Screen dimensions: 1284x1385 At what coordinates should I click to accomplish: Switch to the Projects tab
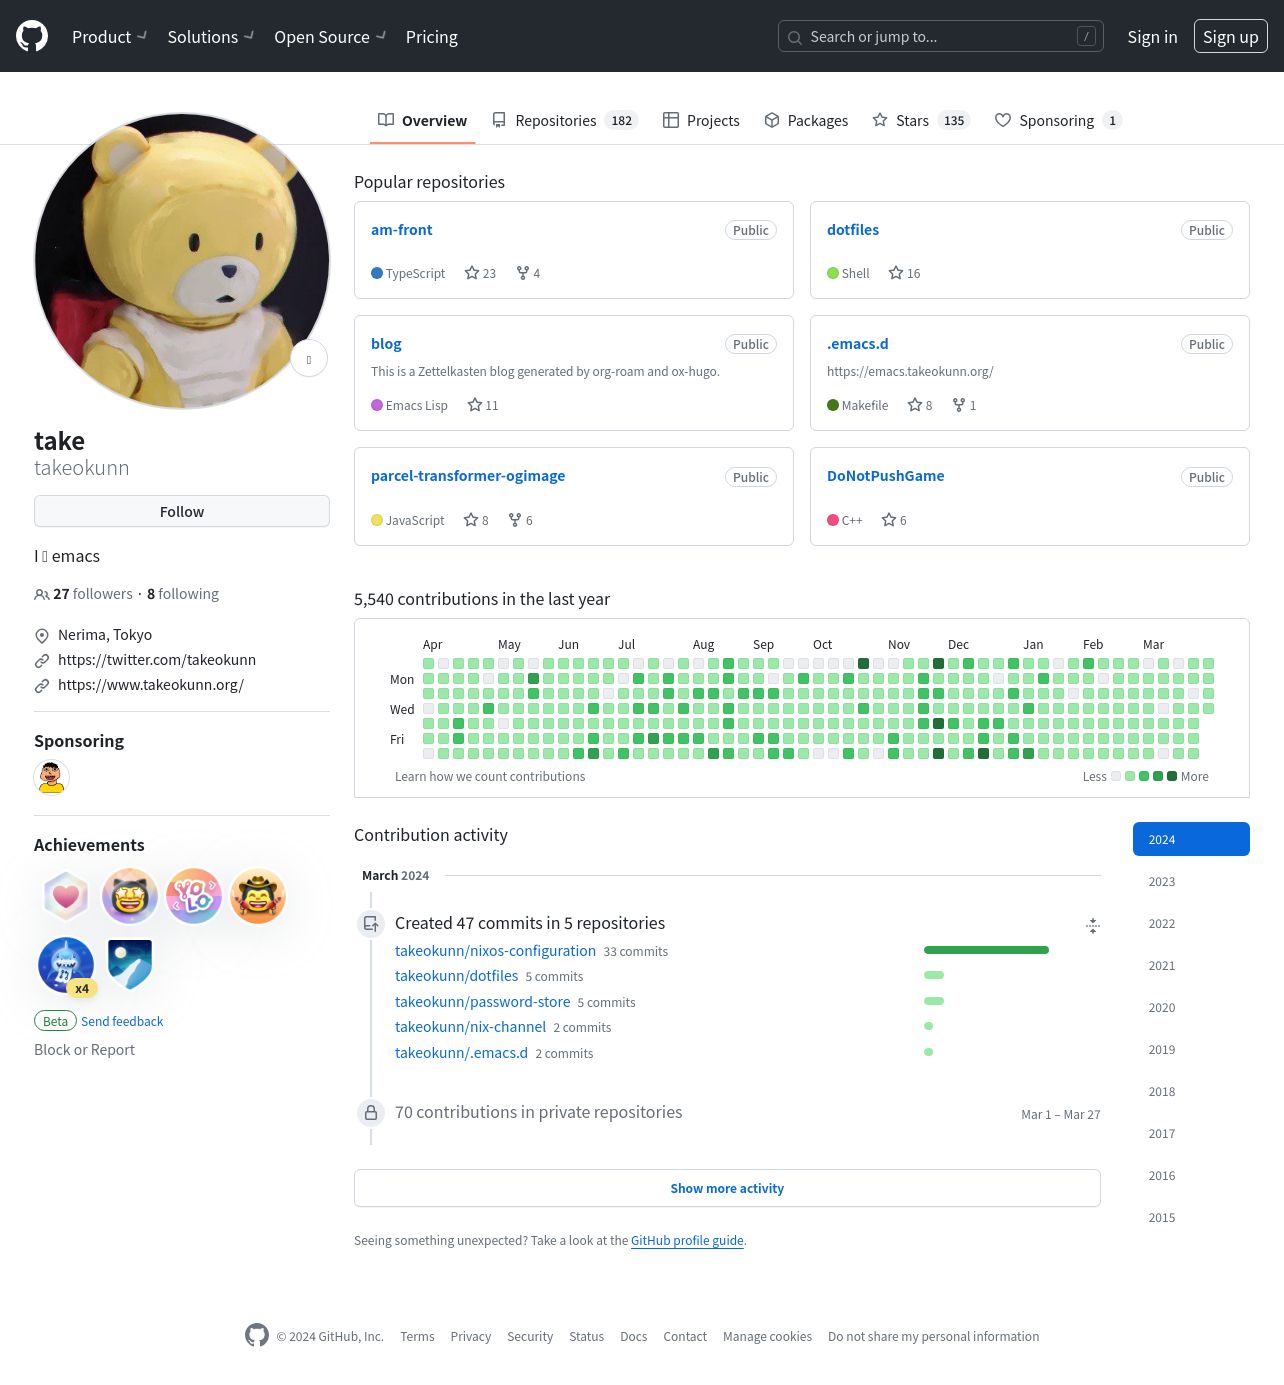[701, 120]
